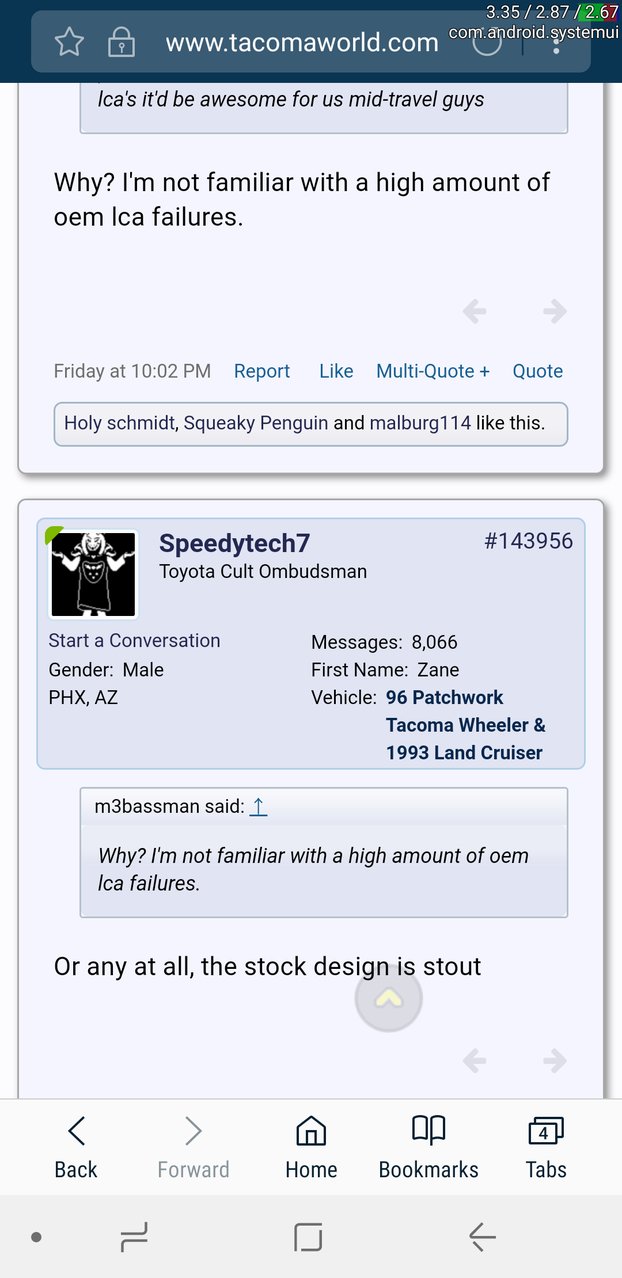Tap the scroll-to-top floating arrow button
622x1278 pixels.
coord(389,997)
